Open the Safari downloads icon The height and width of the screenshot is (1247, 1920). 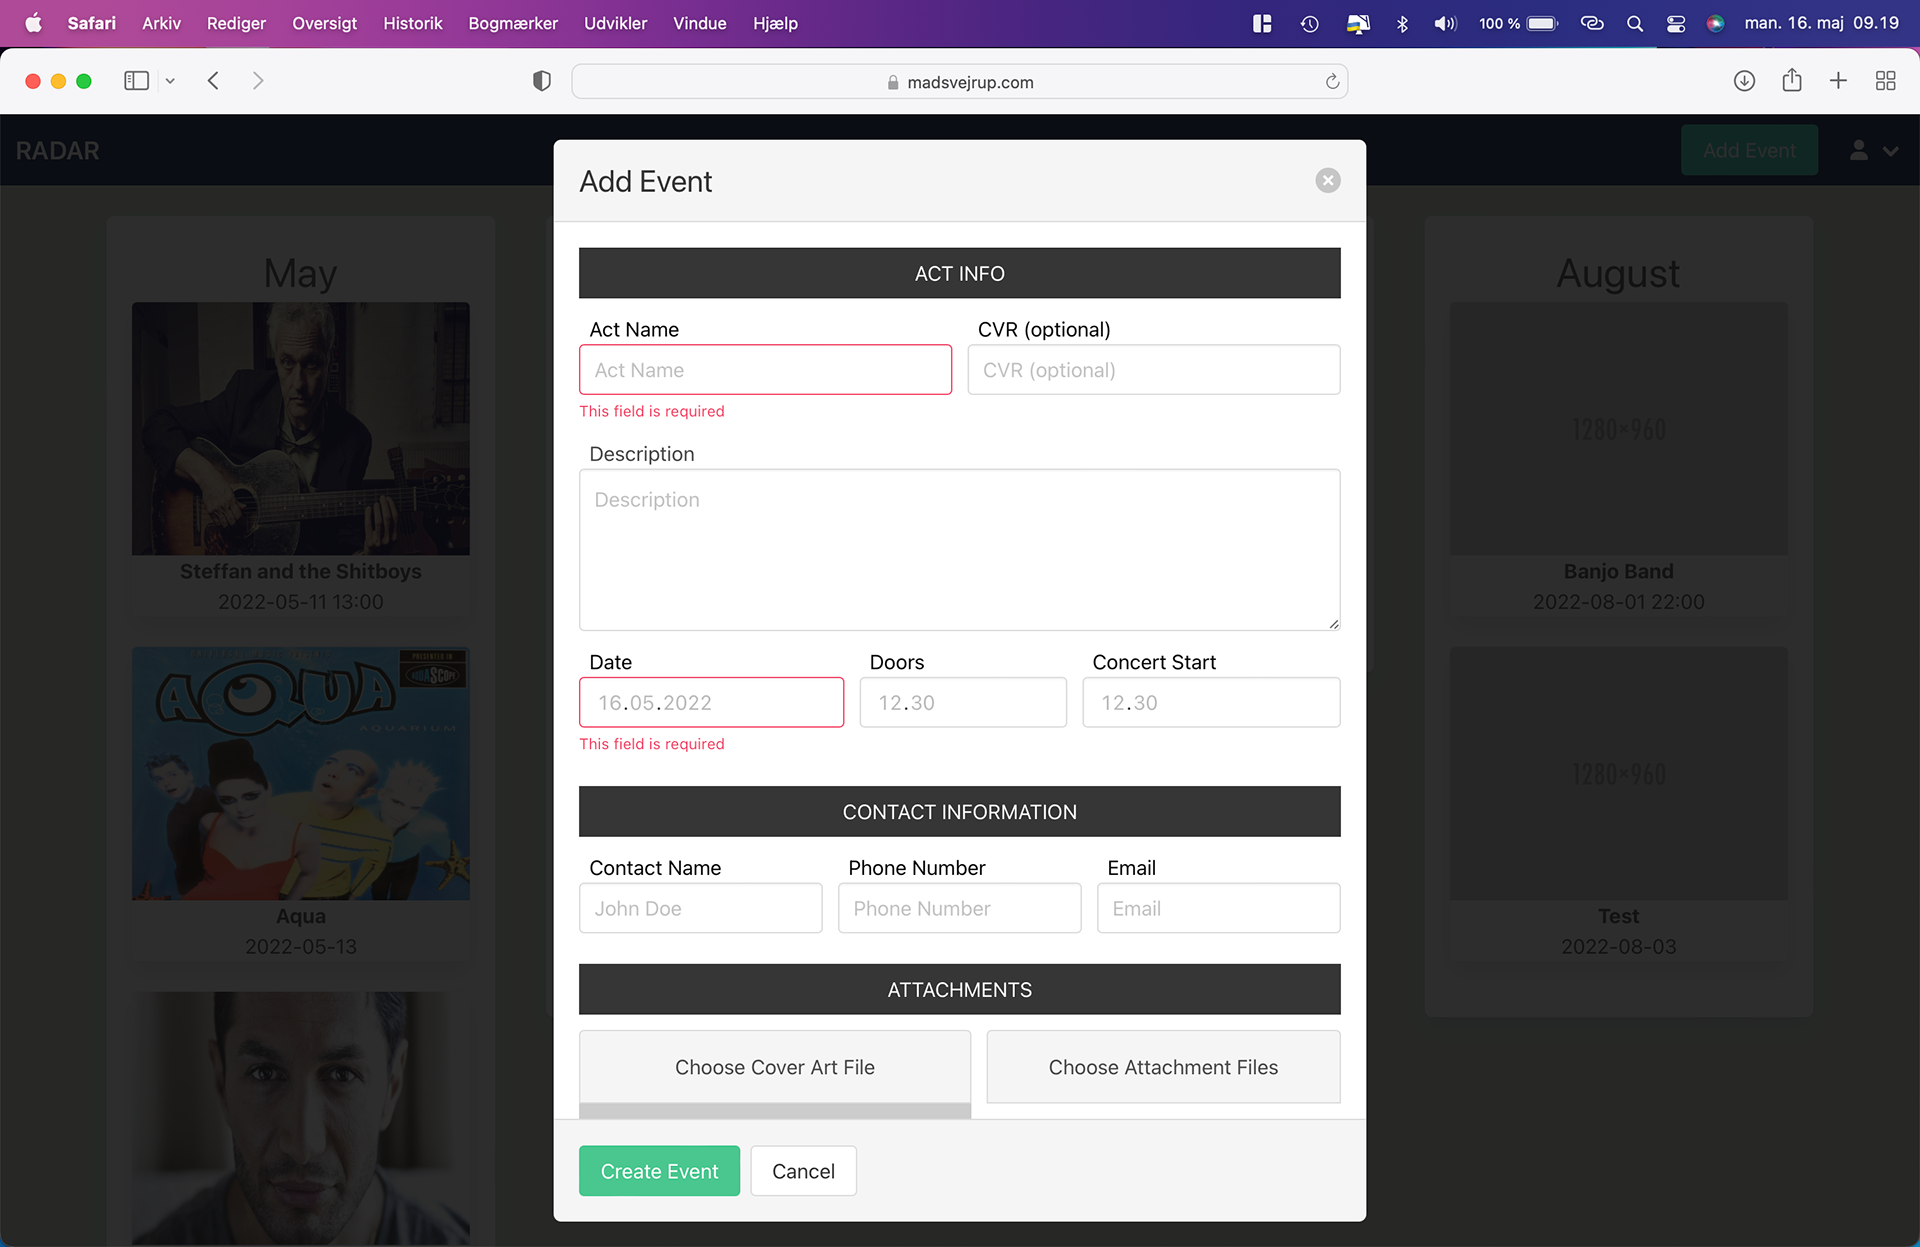tap(1744, 81)
